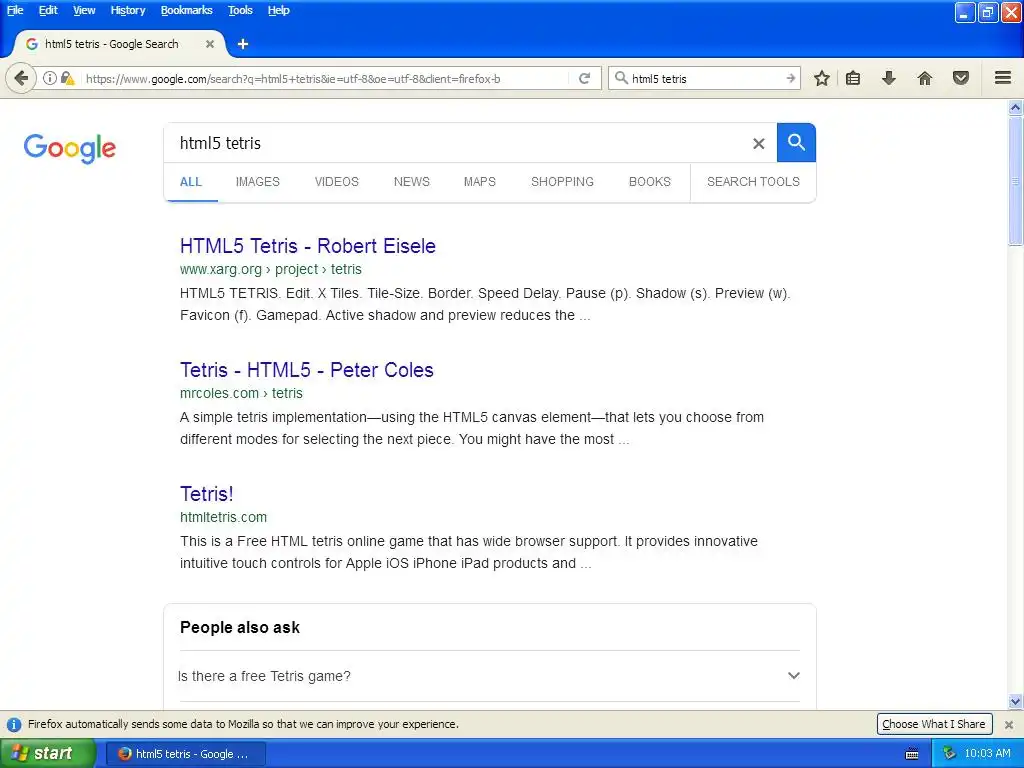Click the magnifier icon in Firefox search box

pos(621,78)
